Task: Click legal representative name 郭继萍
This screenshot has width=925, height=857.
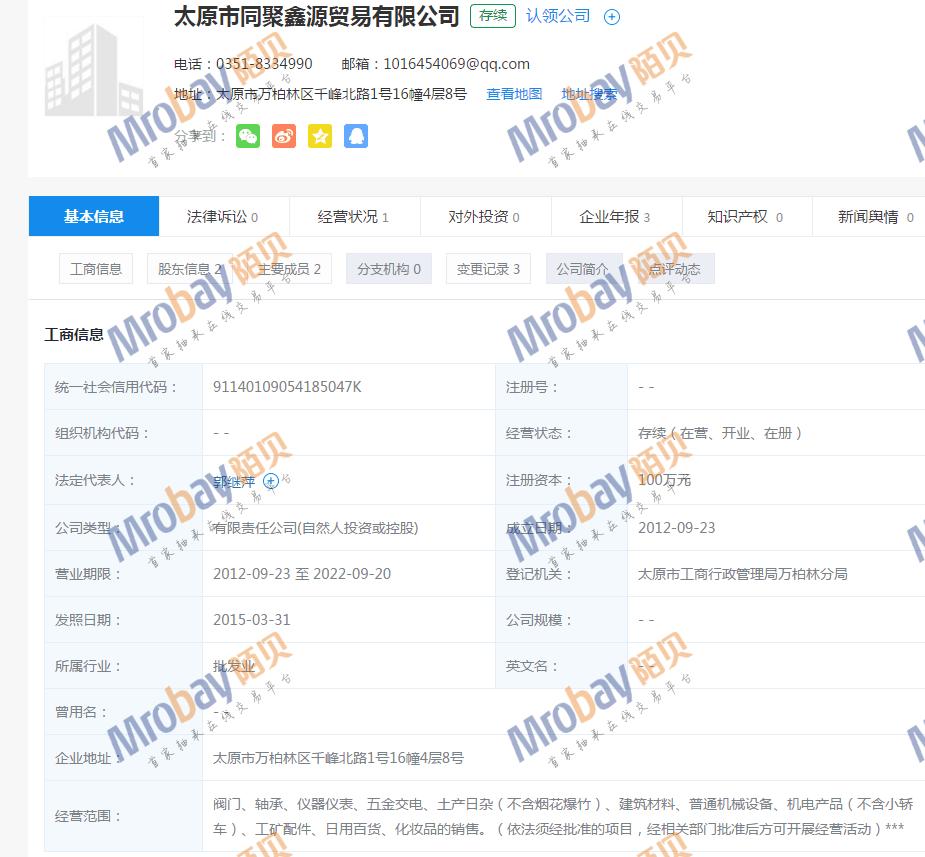Action: tap(234, 482)
